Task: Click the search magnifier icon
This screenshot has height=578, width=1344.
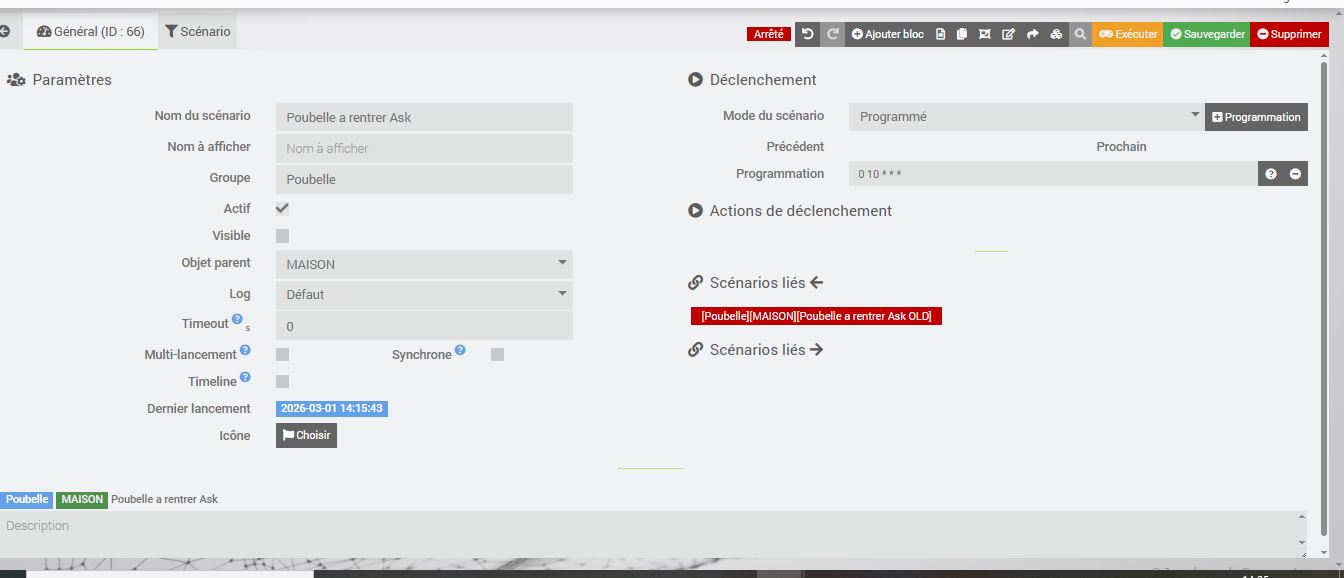Action: coord(1080,34)
